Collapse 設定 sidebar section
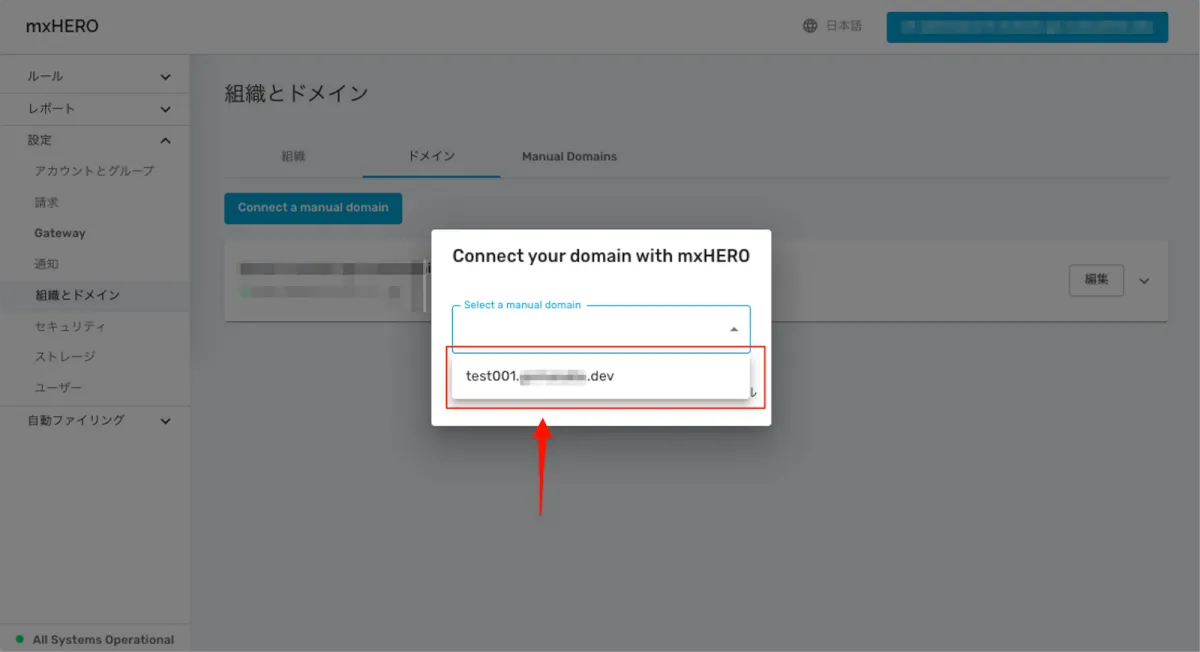 coord(95,141)
